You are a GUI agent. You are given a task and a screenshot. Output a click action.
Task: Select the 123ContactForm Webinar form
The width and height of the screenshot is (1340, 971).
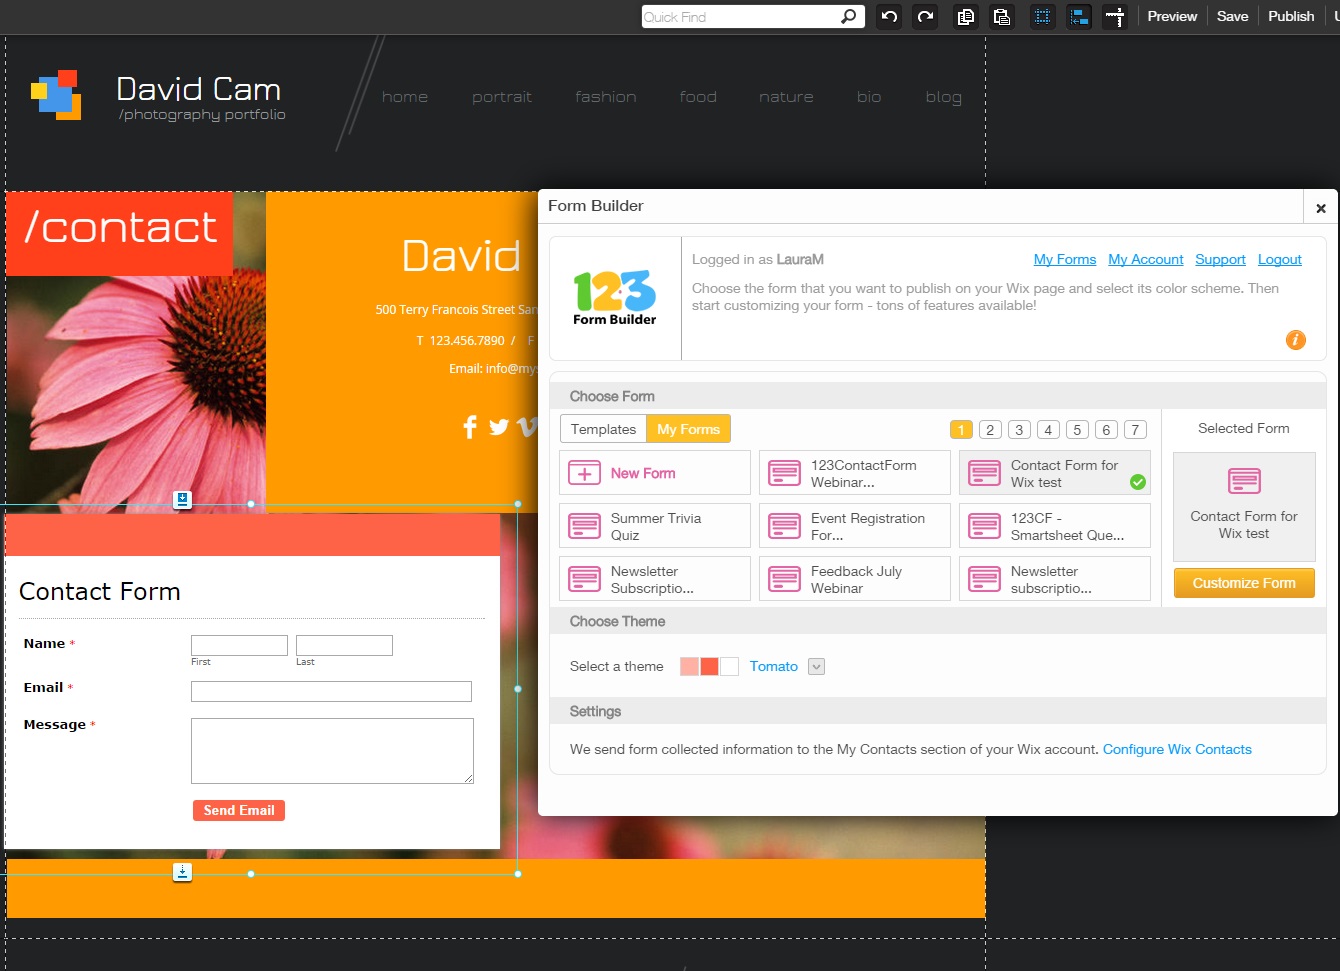click(855, 473)
